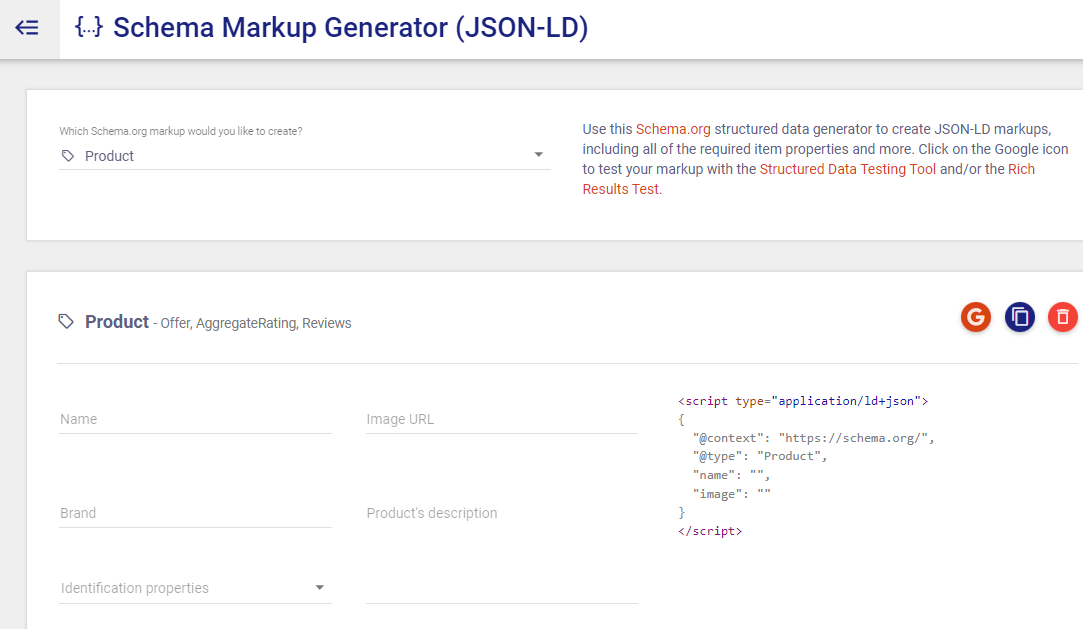Click the tag icon beside Product heading
The image size is (1083, 629).
pos(66,322)
